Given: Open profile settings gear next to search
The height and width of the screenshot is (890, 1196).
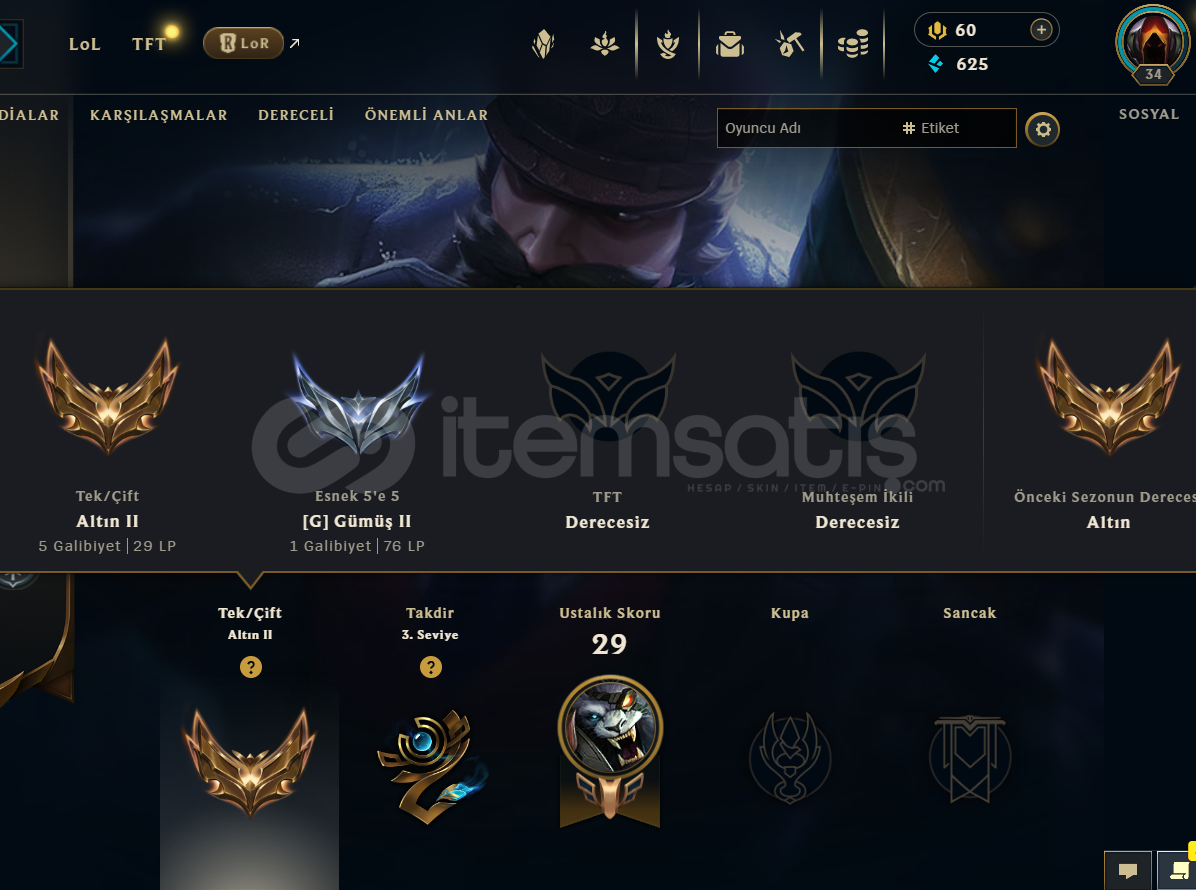Looking at the screenshot, I should point(1043,129).
